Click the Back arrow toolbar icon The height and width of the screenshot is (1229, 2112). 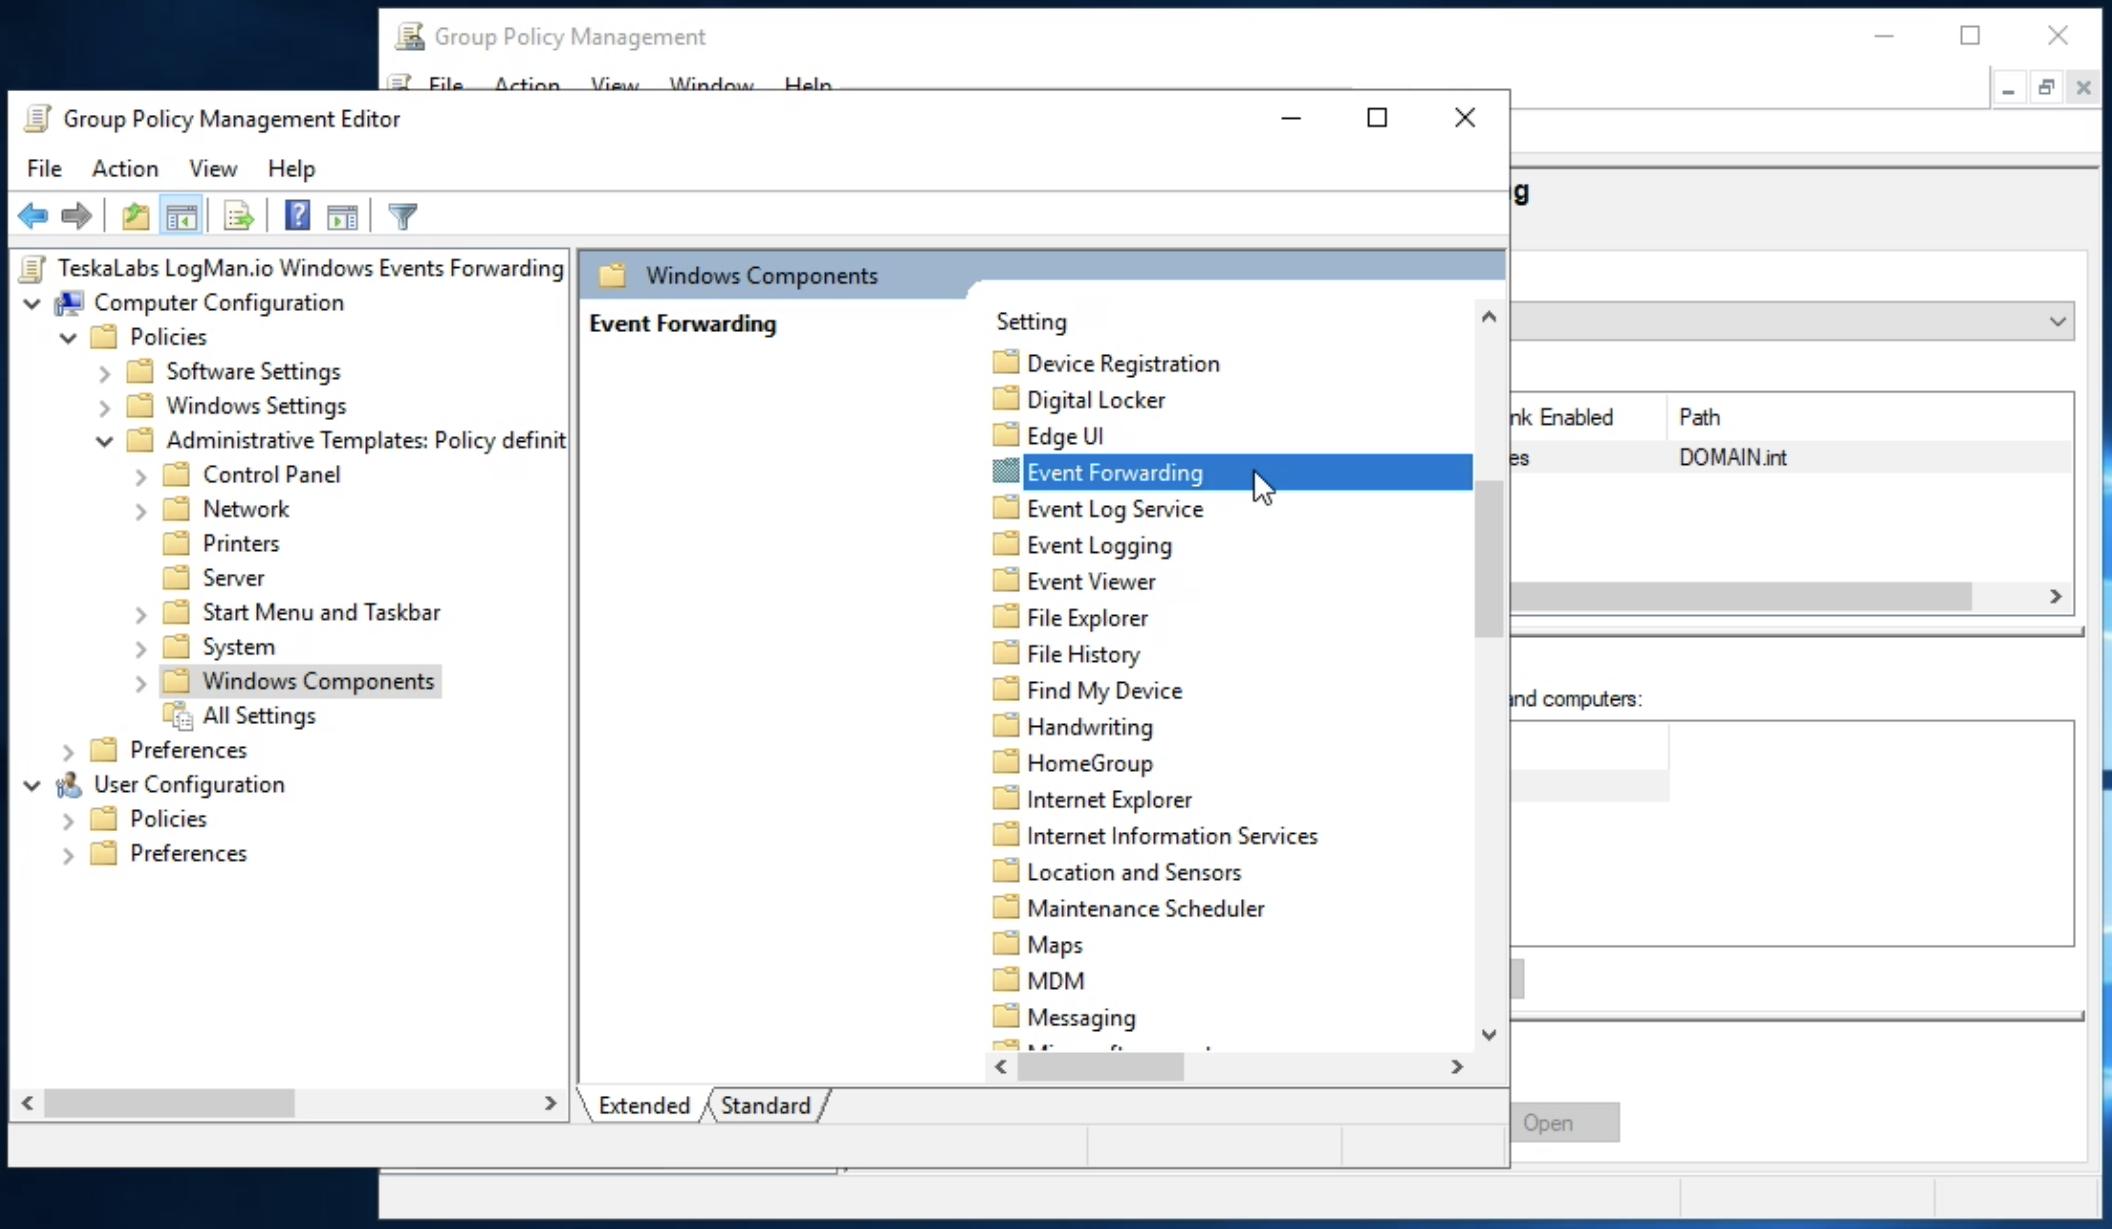[33, 215]
